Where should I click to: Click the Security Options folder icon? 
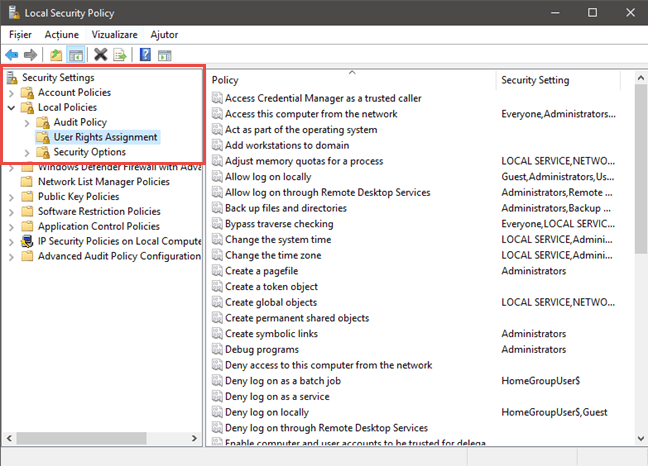[x=43, y=152]
